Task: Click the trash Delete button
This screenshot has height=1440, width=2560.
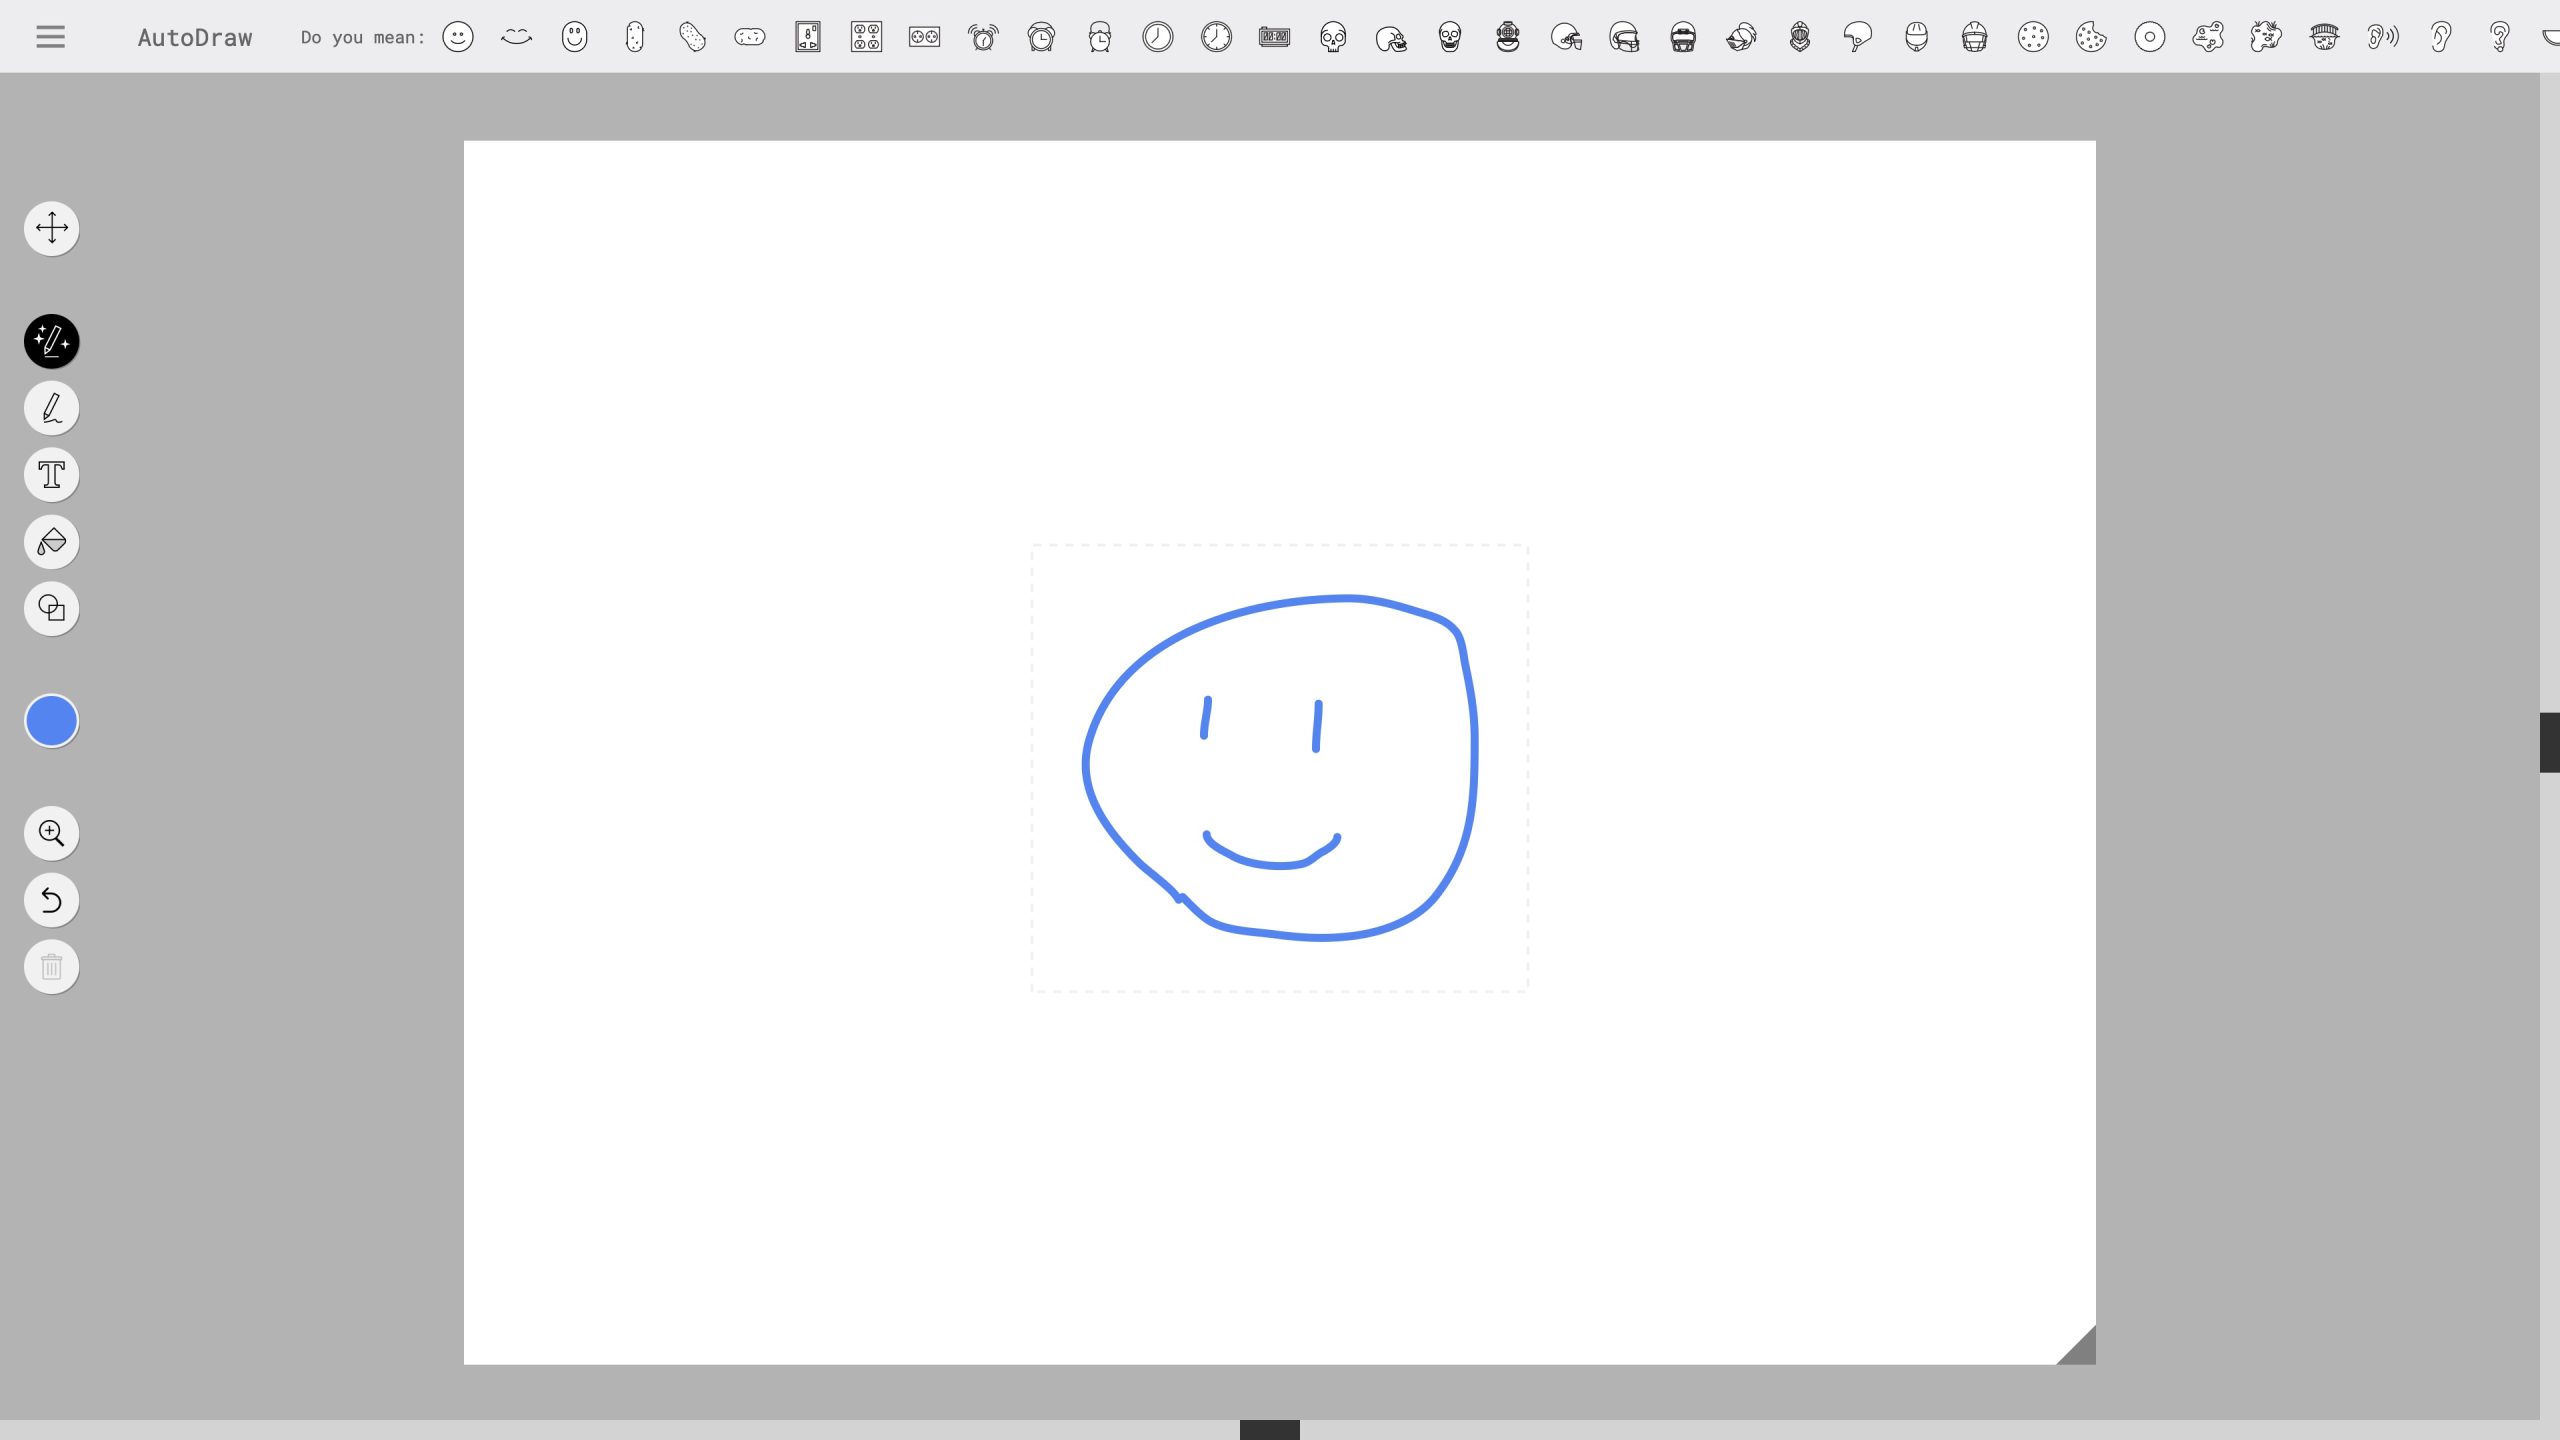Action: (x=52, y=967)
